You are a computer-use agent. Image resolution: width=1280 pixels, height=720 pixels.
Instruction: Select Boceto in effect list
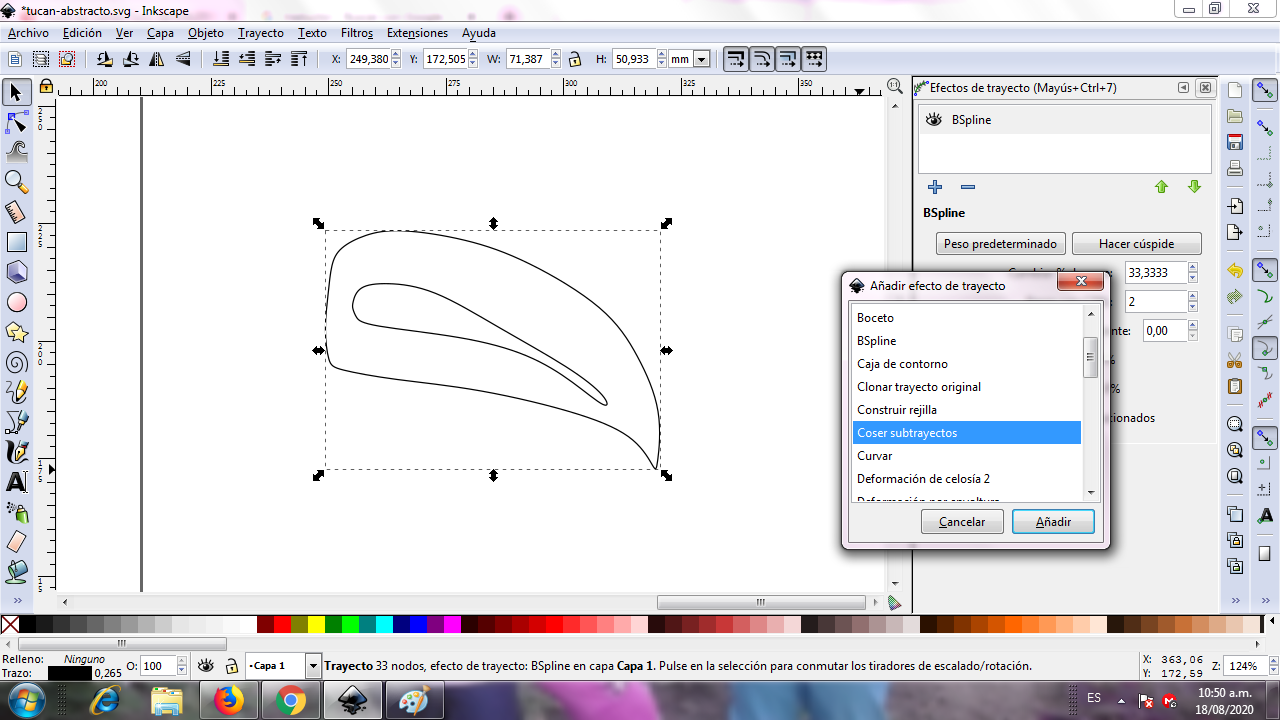coord(967,318)
